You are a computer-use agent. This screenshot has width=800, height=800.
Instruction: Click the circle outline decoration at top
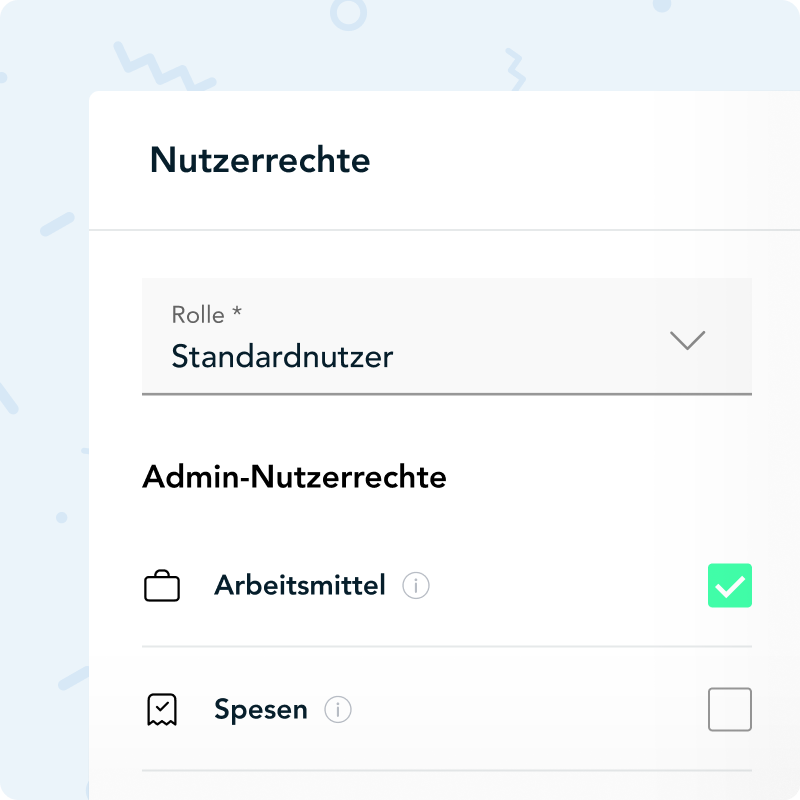[347, 13]
